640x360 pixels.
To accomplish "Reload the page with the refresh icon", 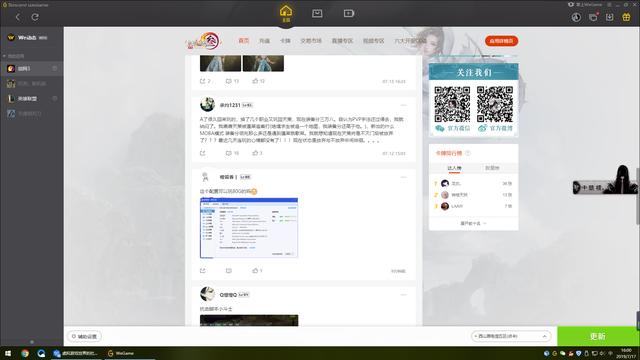I will click(x=35, y=17).
